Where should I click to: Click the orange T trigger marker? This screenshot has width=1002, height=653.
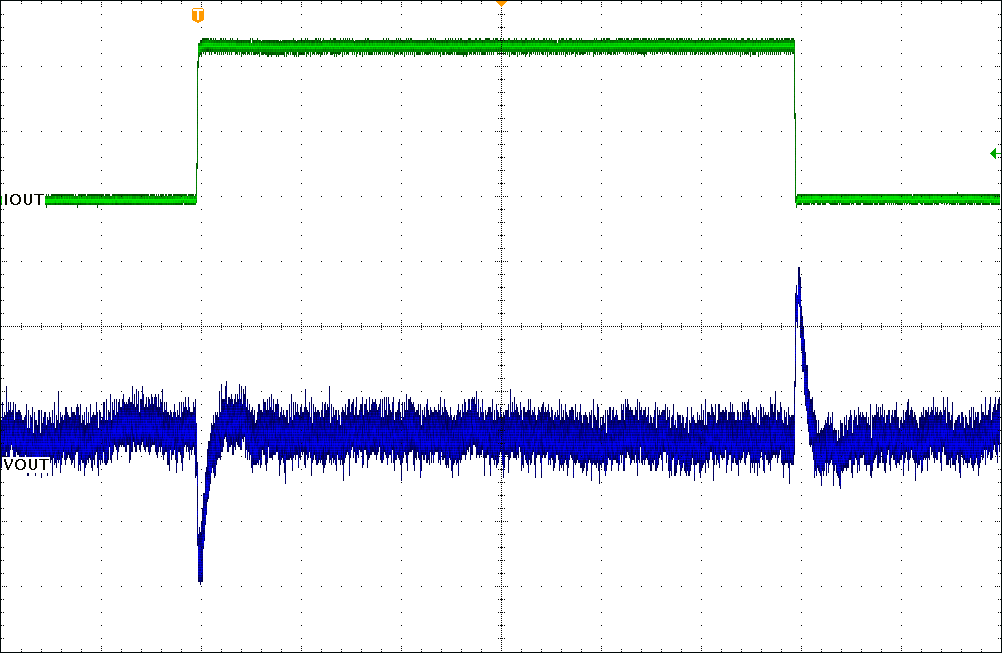198,15
